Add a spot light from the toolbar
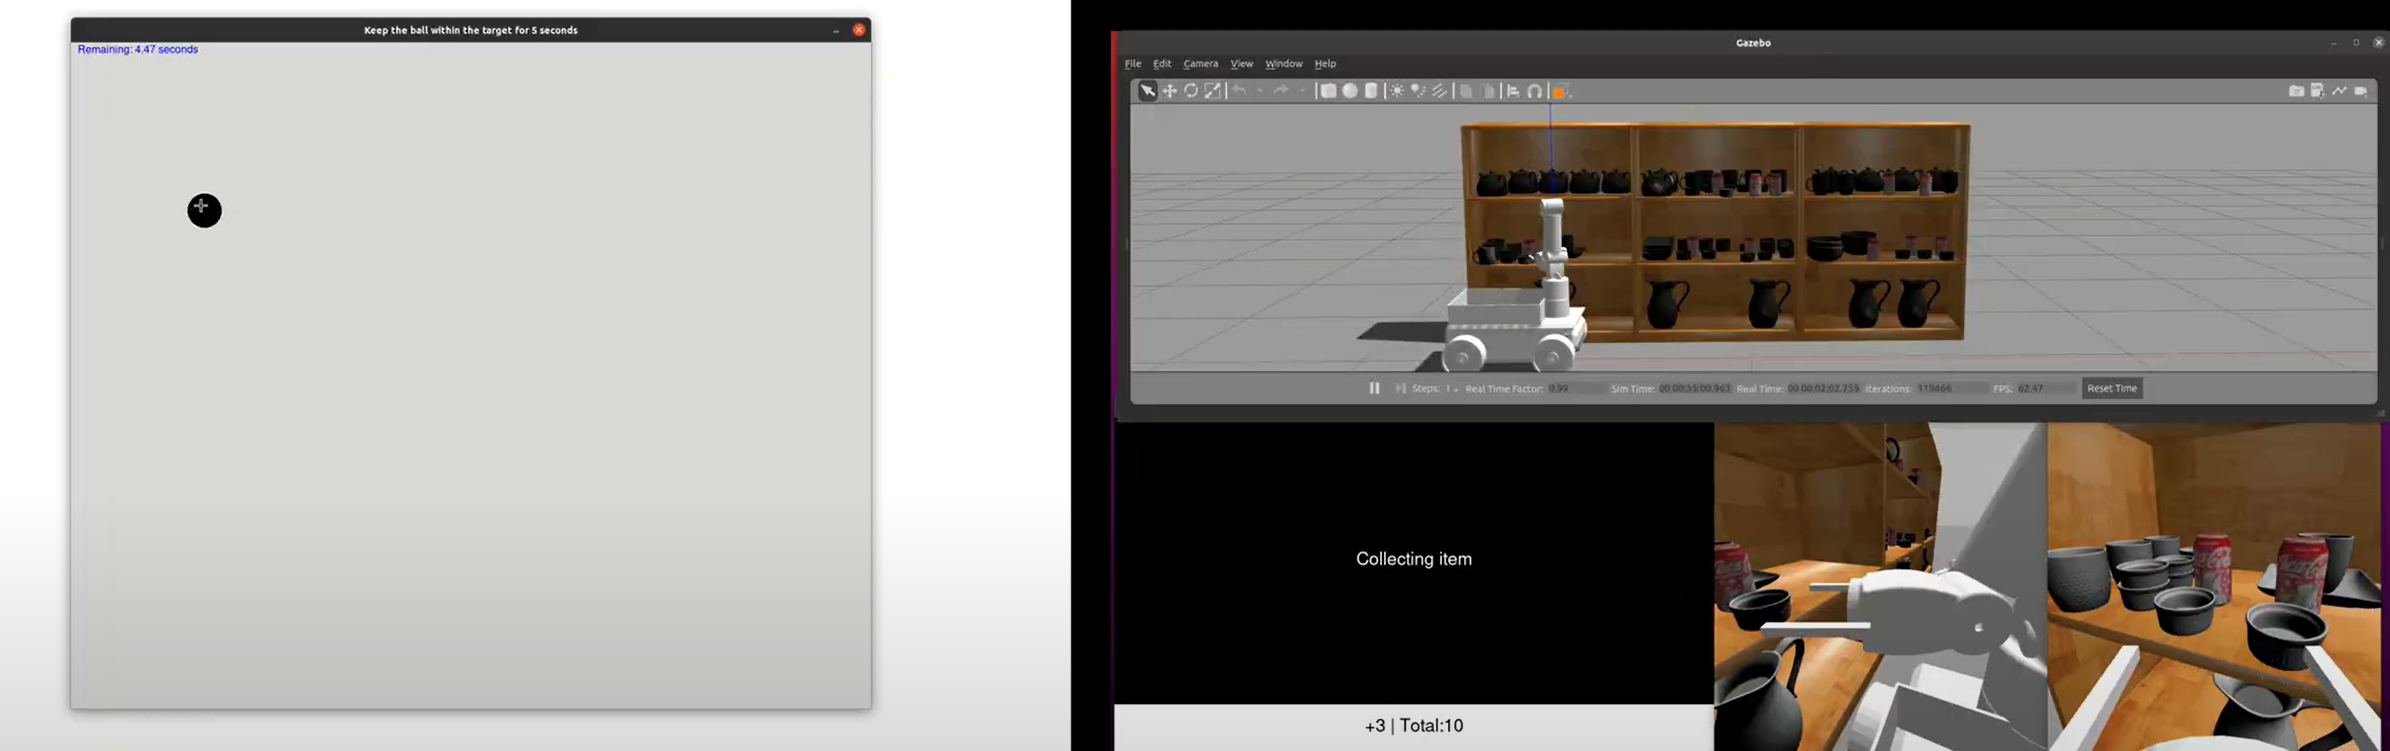The image size is (2390, 751). 1418,91
